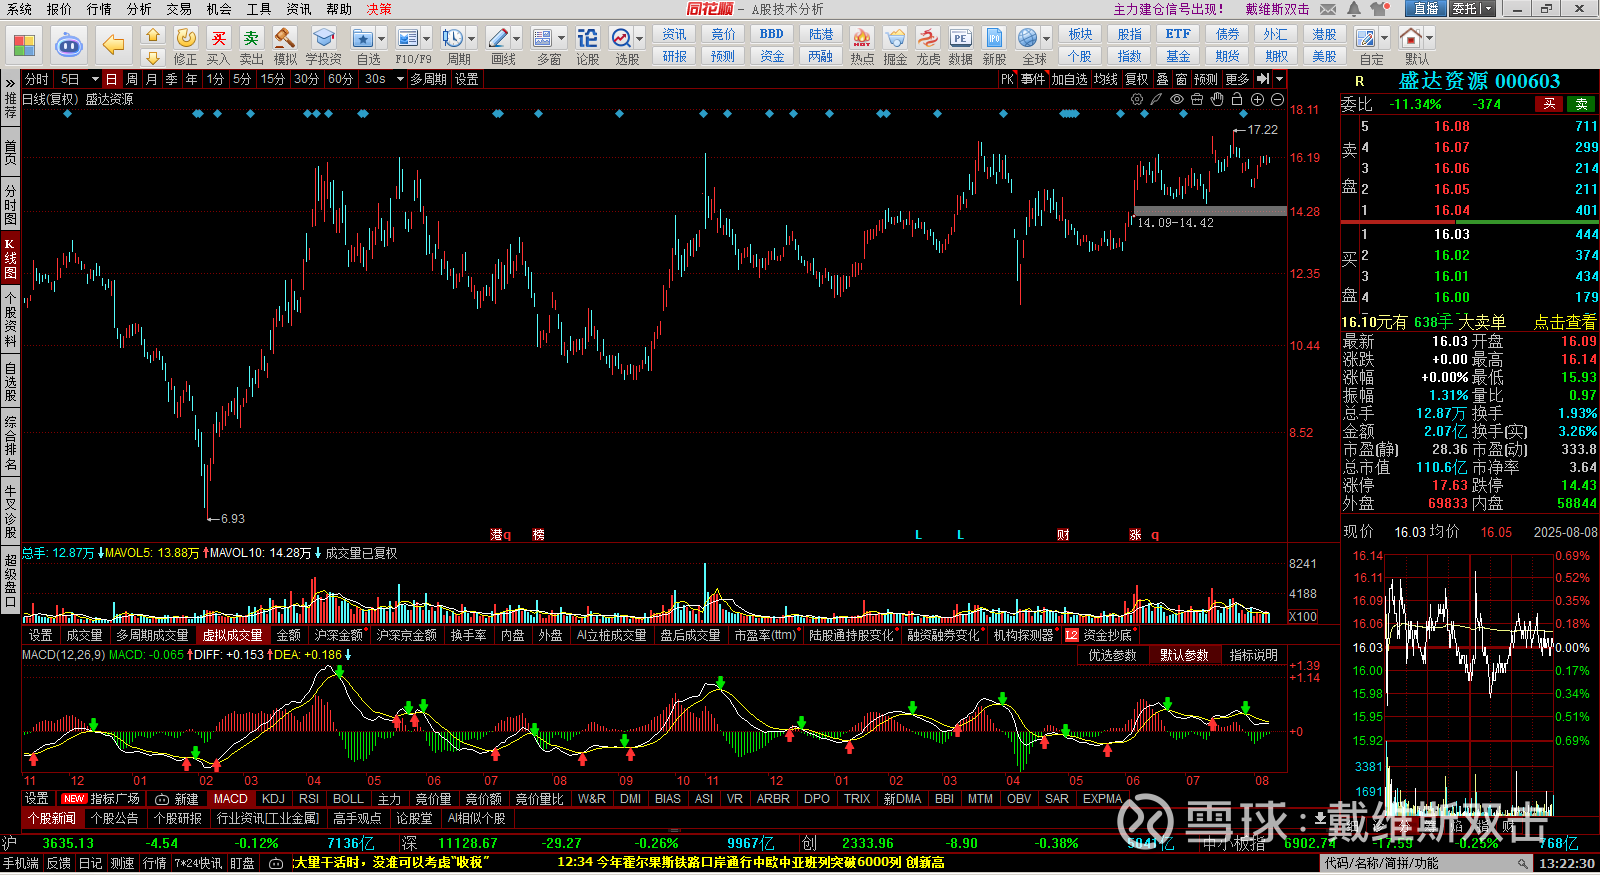Image resolution: width=1600 pixels, height=875 pixels.
Task: Zoom in chart with plus circle icon
Action: click(1257, 99)
